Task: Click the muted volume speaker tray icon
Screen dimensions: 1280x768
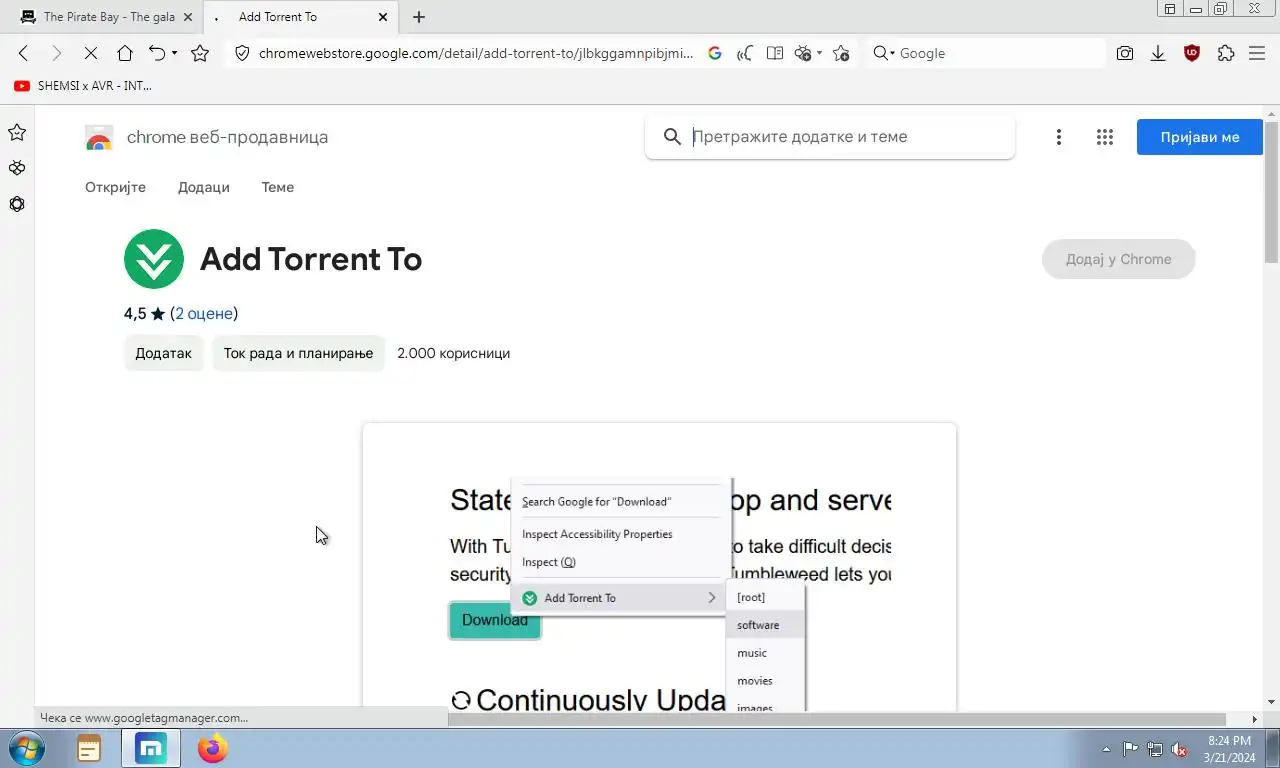Action: [1179, 749]
